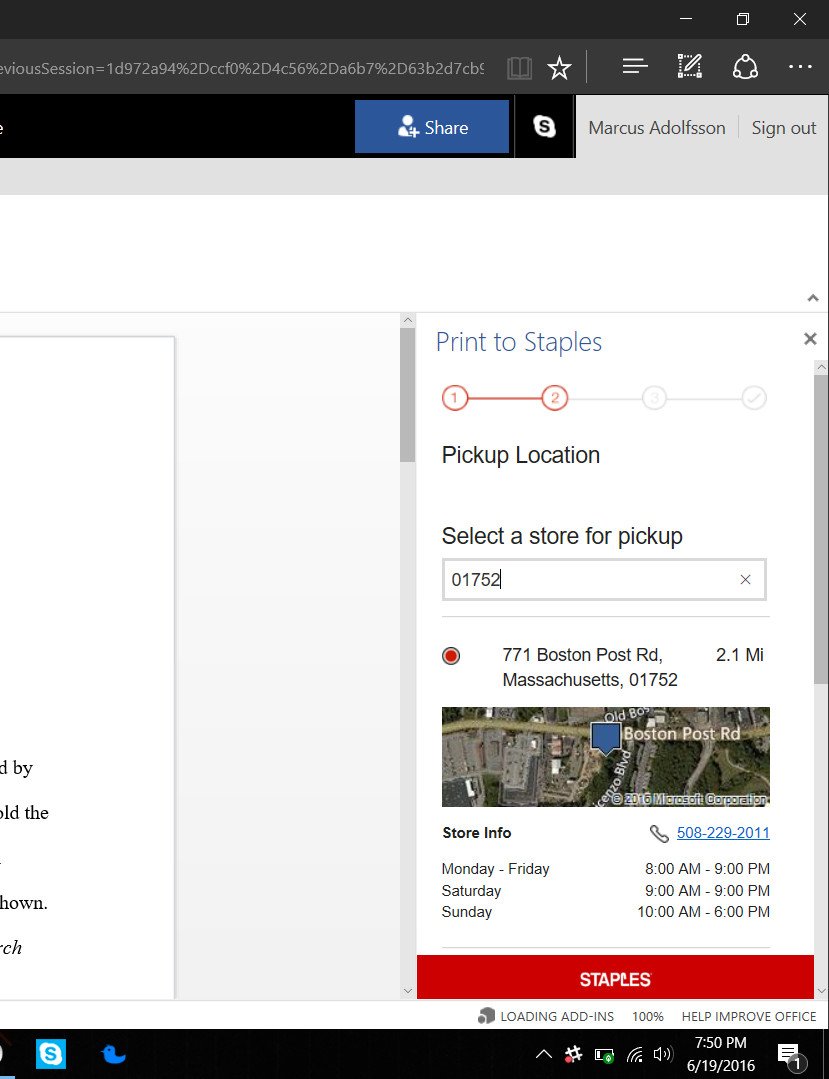Click the blue Share button
The width and height of the screenshot is (829, 1079).
tap(432, 127)
